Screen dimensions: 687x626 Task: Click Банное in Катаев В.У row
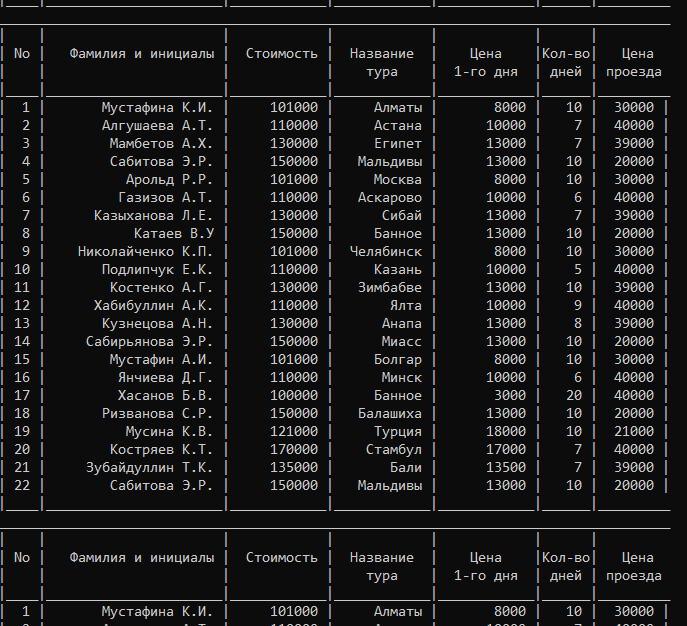coord(398,233)
